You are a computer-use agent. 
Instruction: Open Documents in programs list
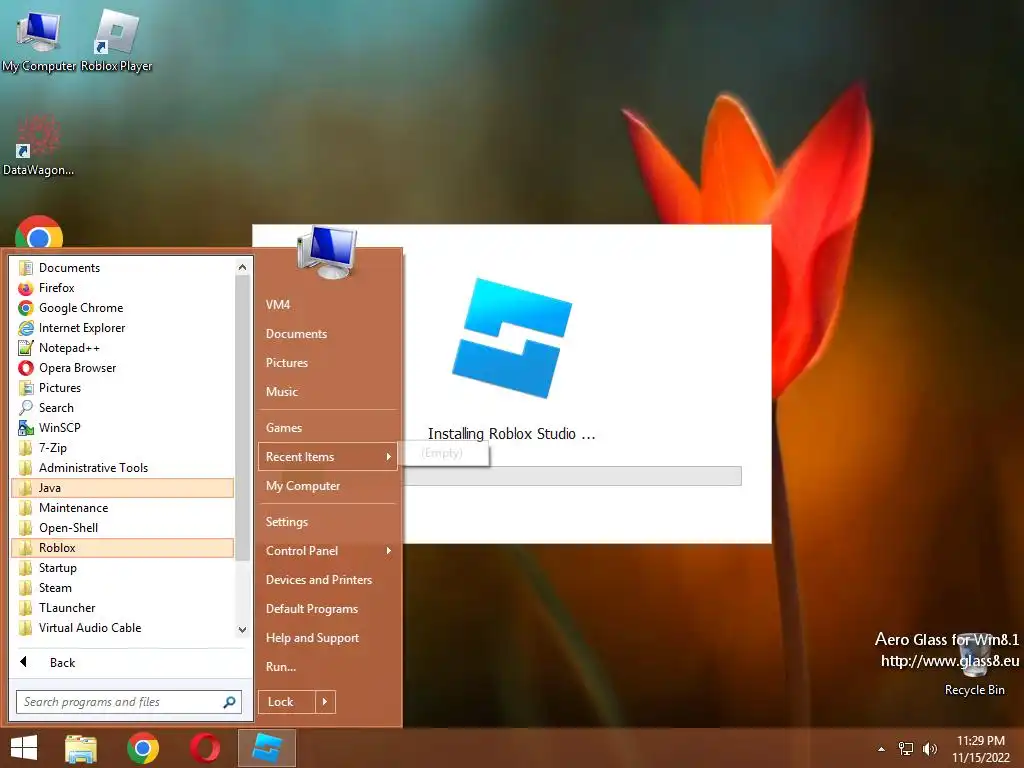(x=123, y=268)
